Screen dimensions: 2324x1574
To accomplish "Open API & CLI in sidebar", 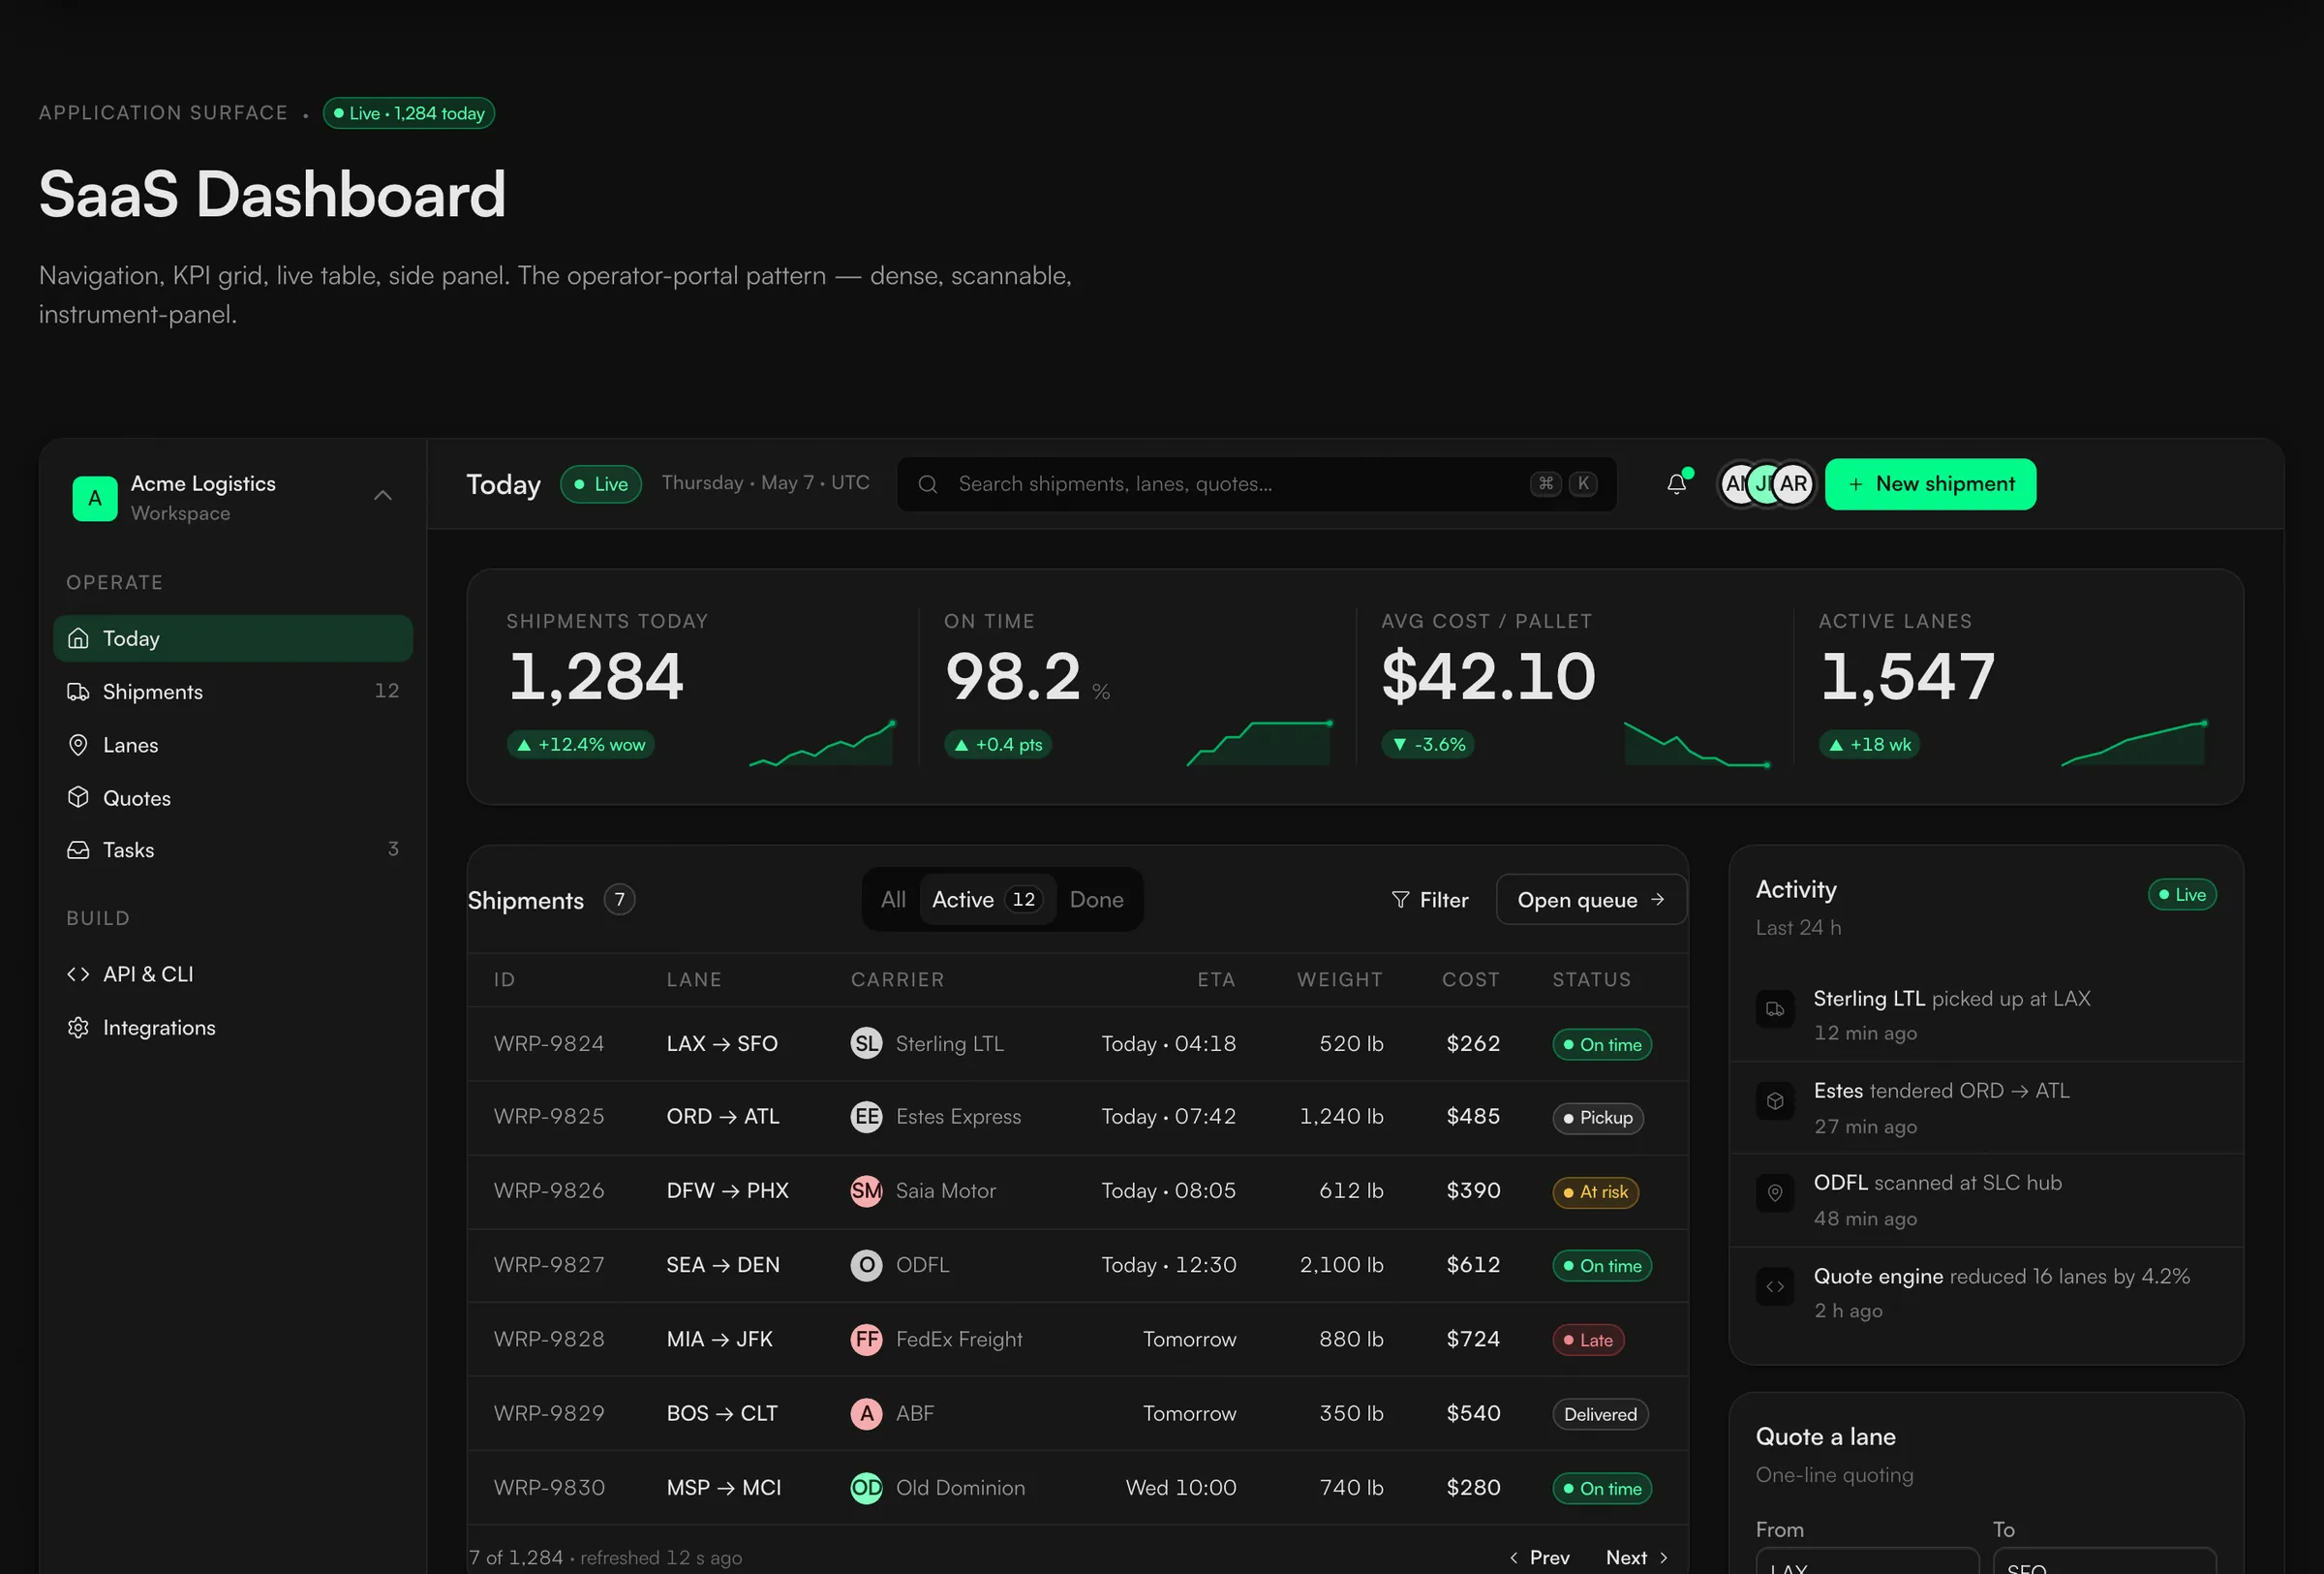I will [x=233, y=973].
